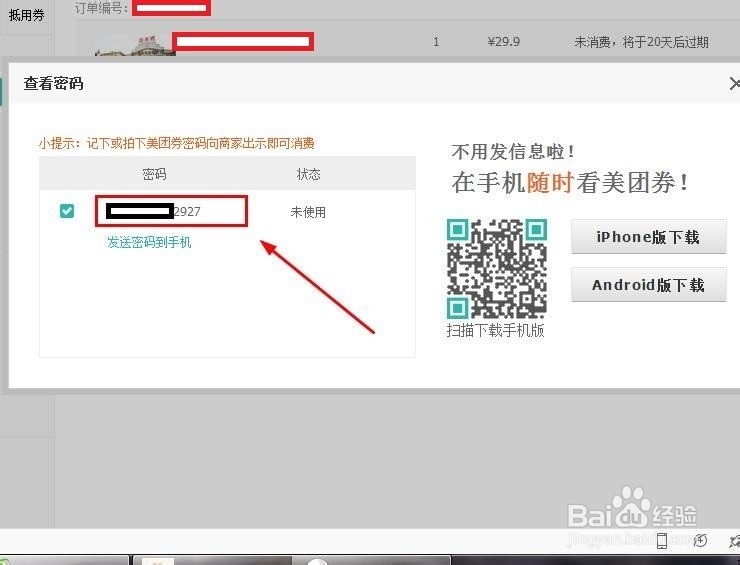Close the 查看密码 dialog
The width and height of the screenshot is (740, 565).
click(734, 84)
